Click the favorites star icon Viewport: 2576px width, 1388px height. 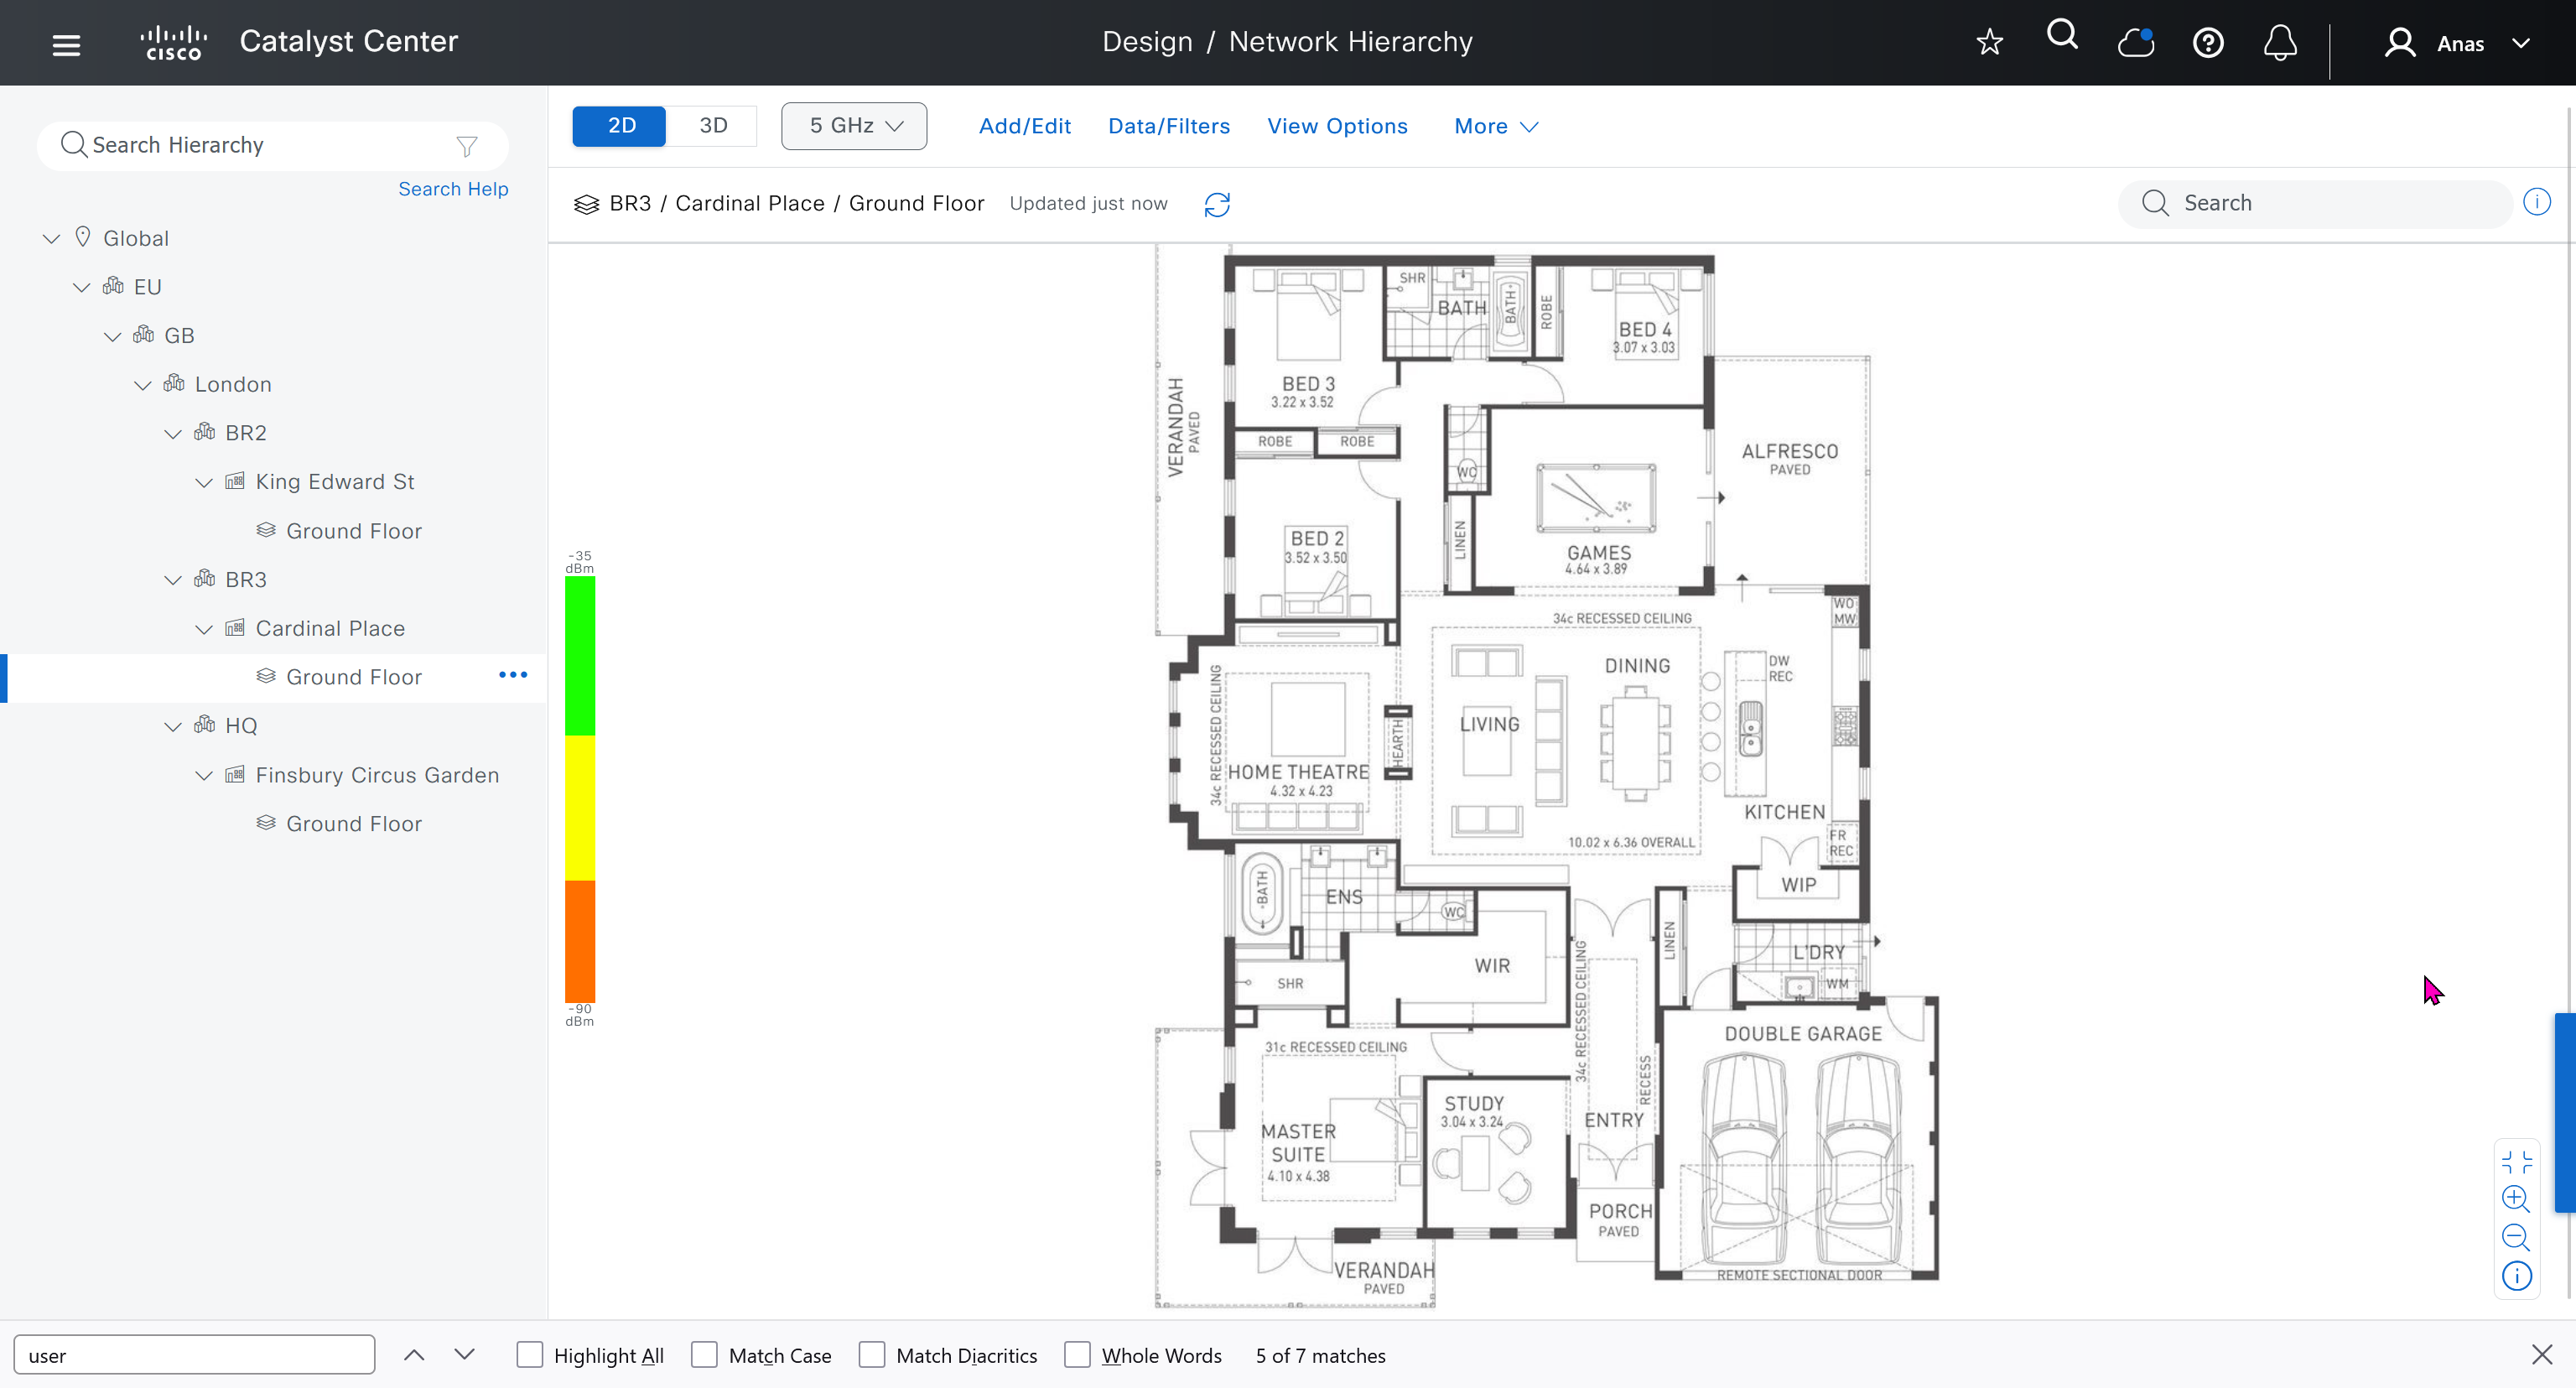[x=1989, y=43]
